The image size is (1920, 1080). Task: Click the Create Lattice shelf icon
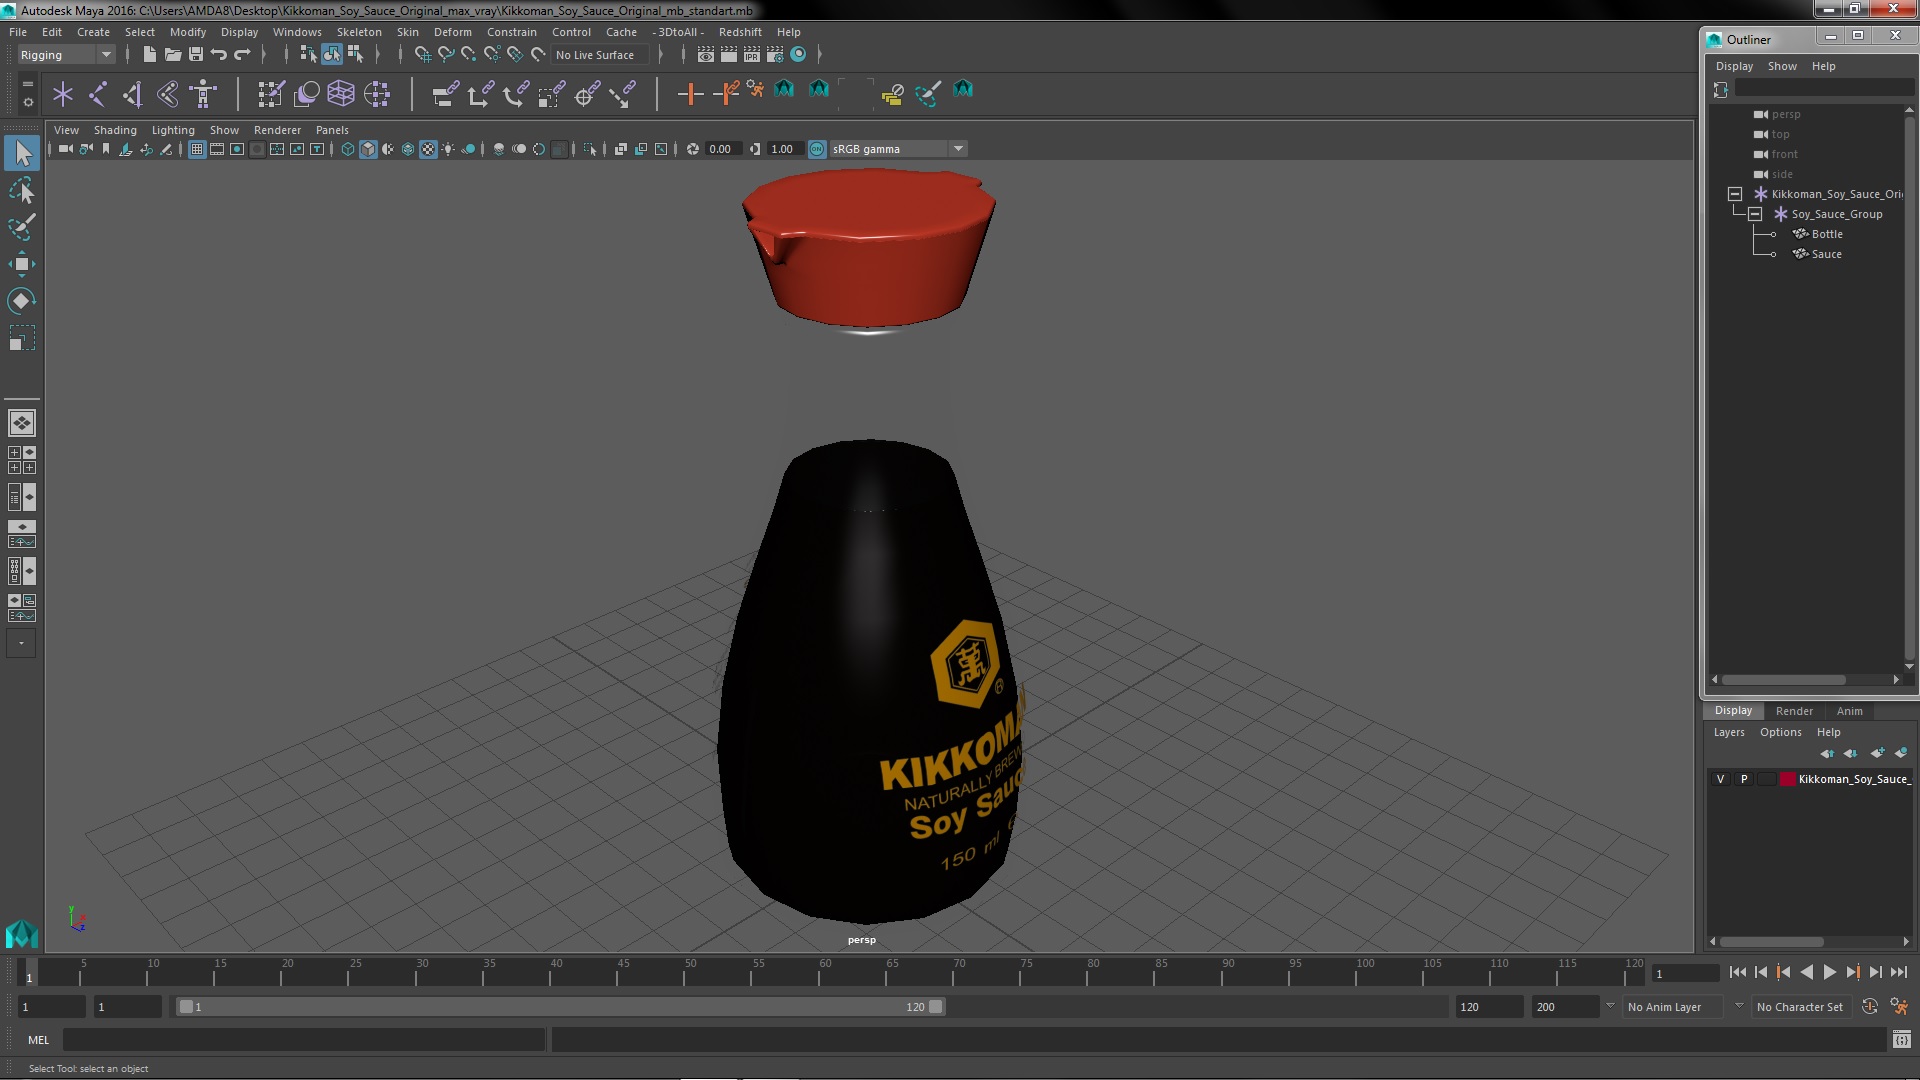point(341,94)
